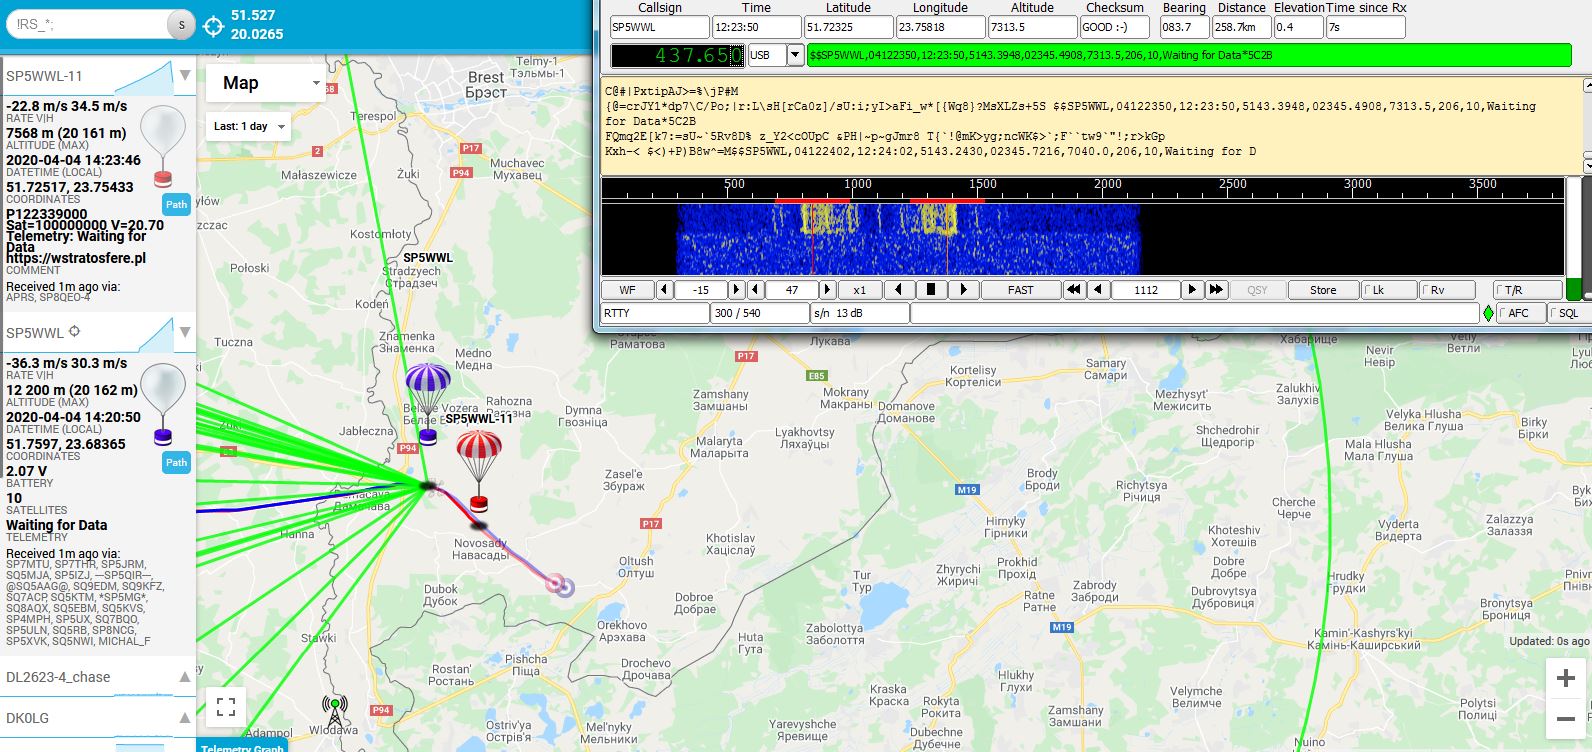The height and width of the screenshot is (752, 1592).
Task: Click the search submit 'S' button
Action: pos(181,26)
